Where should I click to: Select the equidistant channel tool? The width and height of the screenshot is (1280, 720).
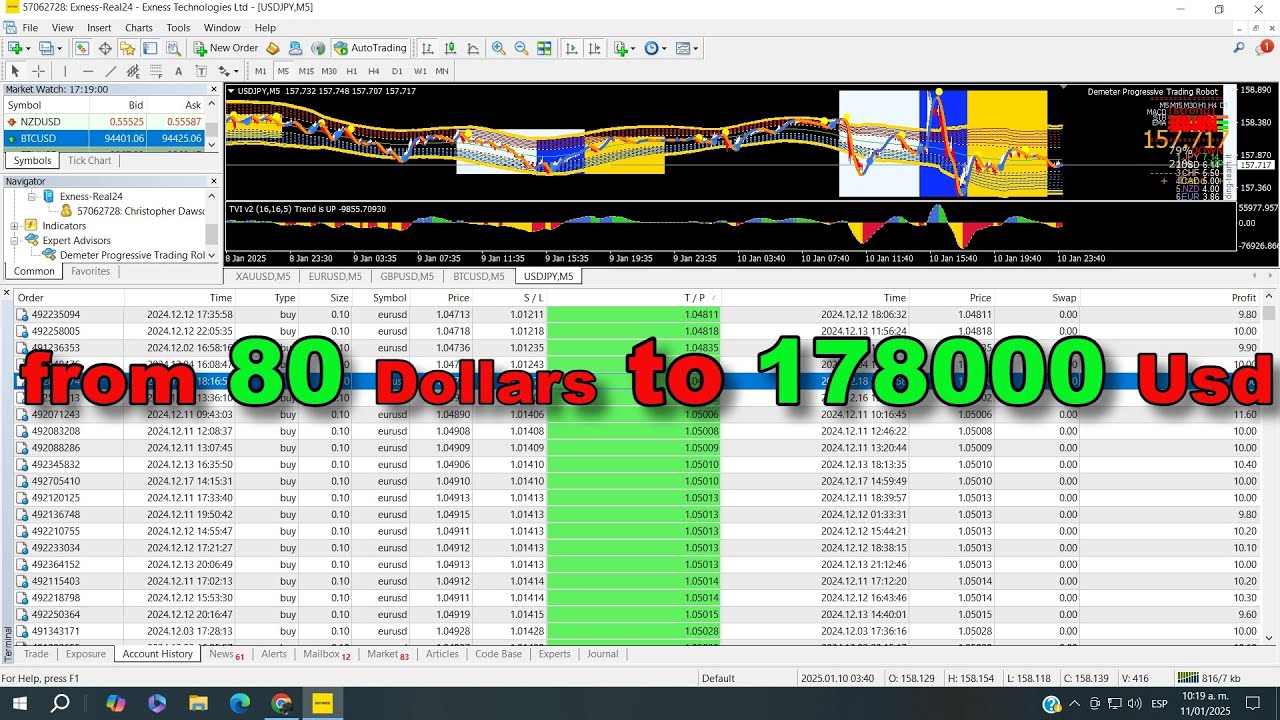(x=133, y=71)
